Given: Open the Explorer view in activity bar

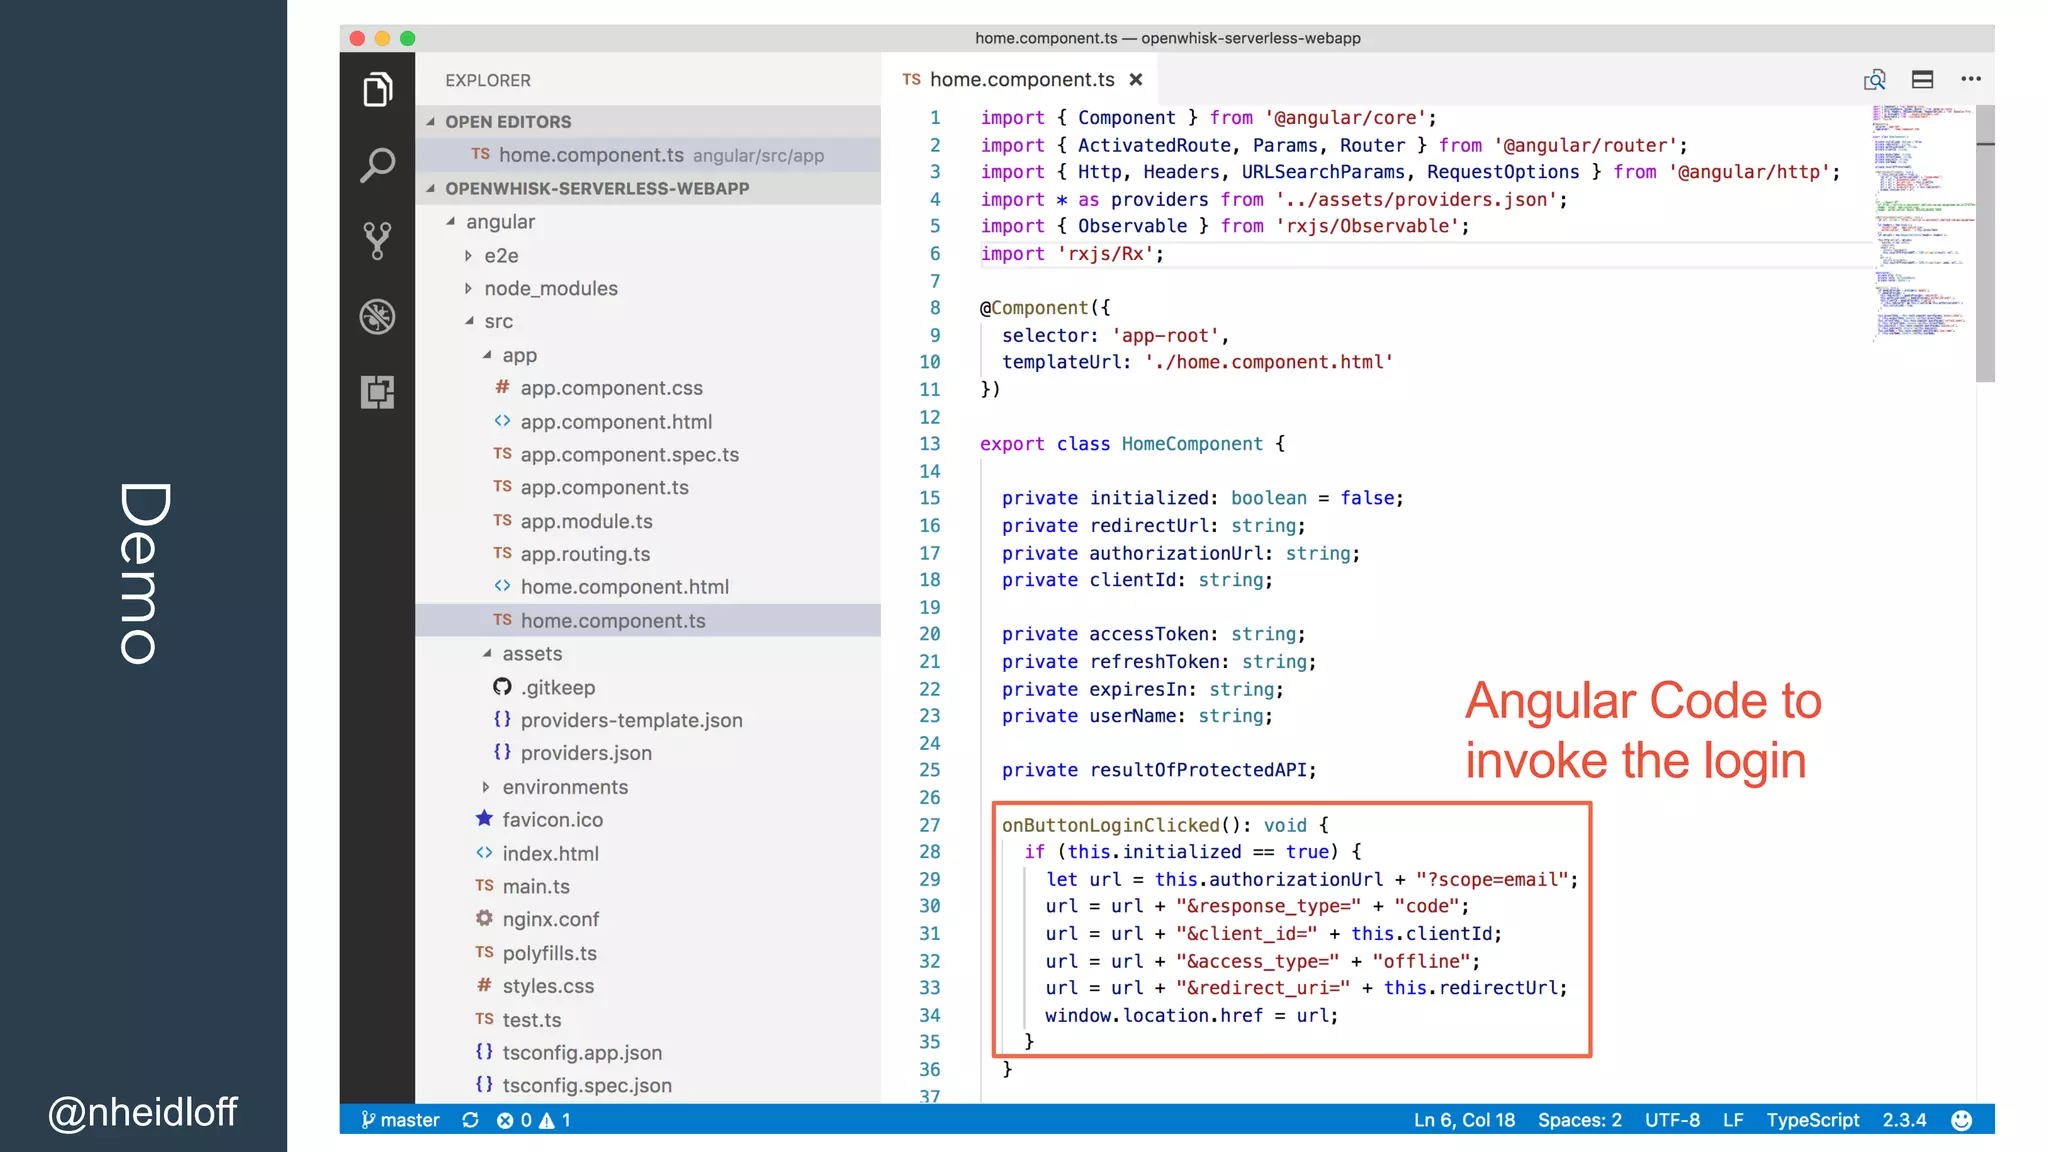Looking at the screenshot, I should 377,89.
